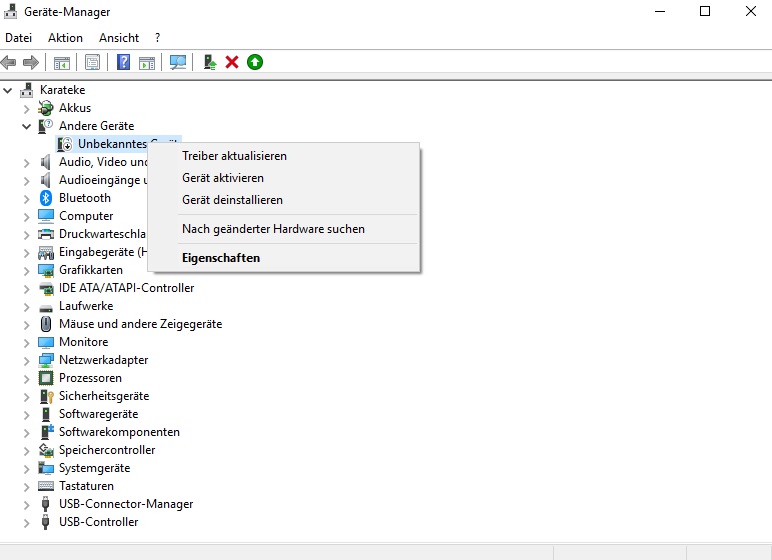Select the Audioeingänge category row

pos(103,180)
